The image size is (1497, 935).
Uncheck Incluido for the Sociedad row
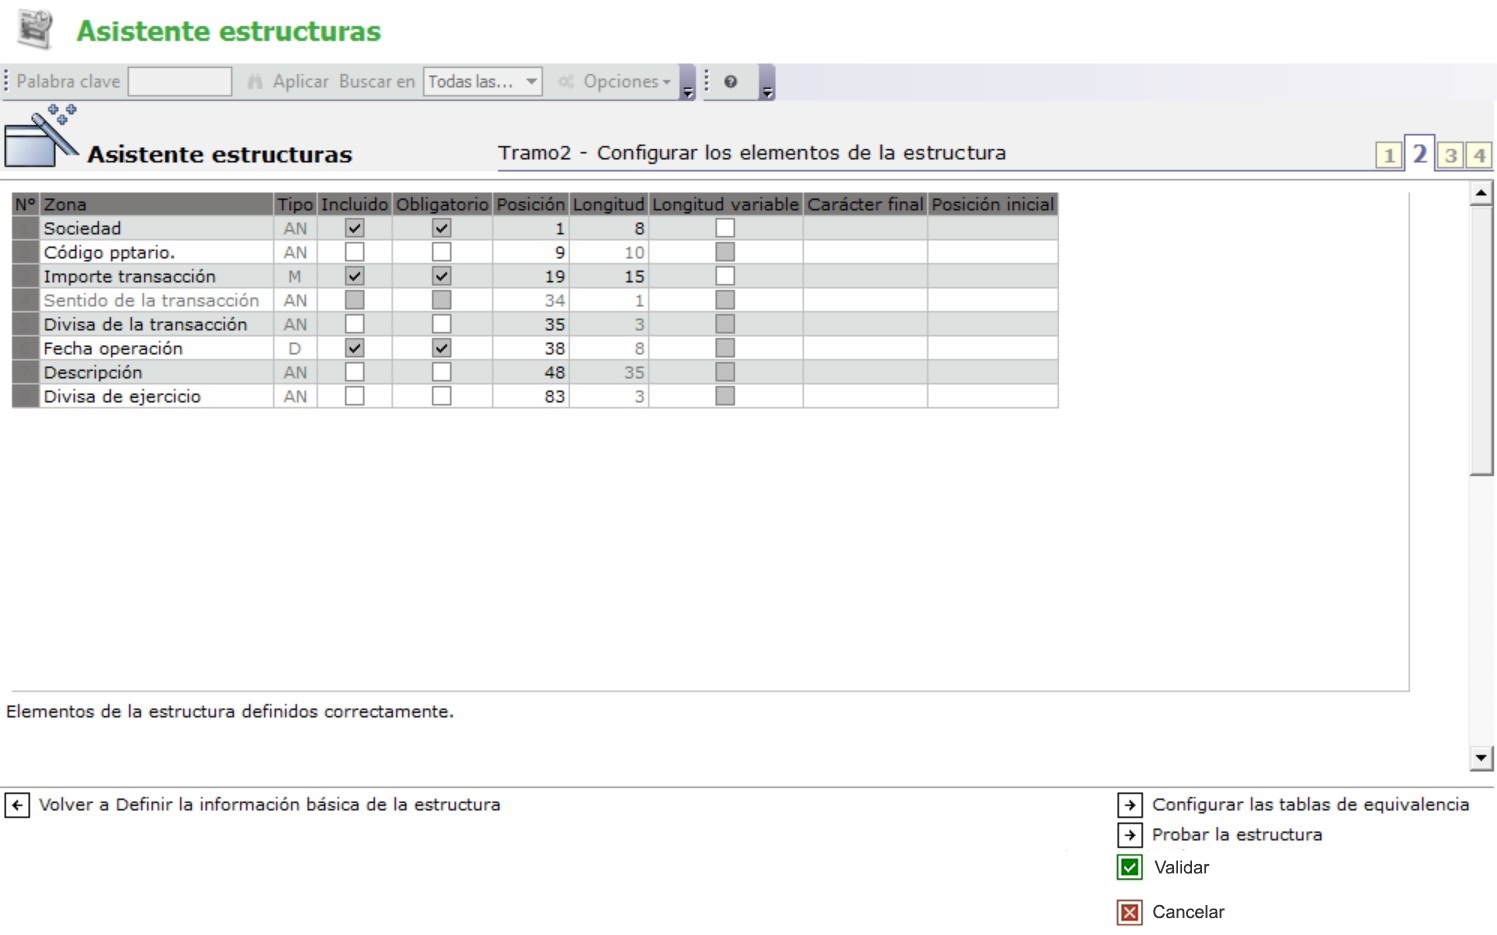354,228
